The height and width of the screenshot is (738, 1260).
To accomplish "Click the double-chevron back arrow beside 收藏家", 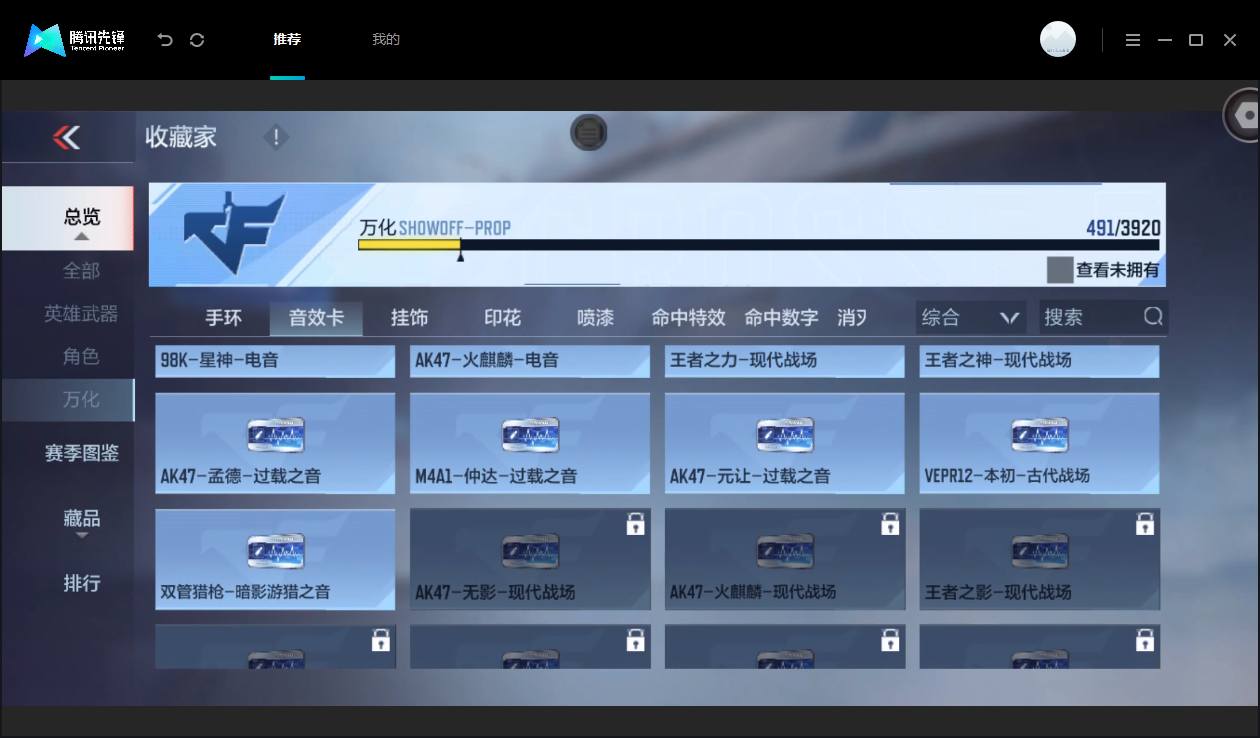I will pyautogui.click(x=67, y=137).
